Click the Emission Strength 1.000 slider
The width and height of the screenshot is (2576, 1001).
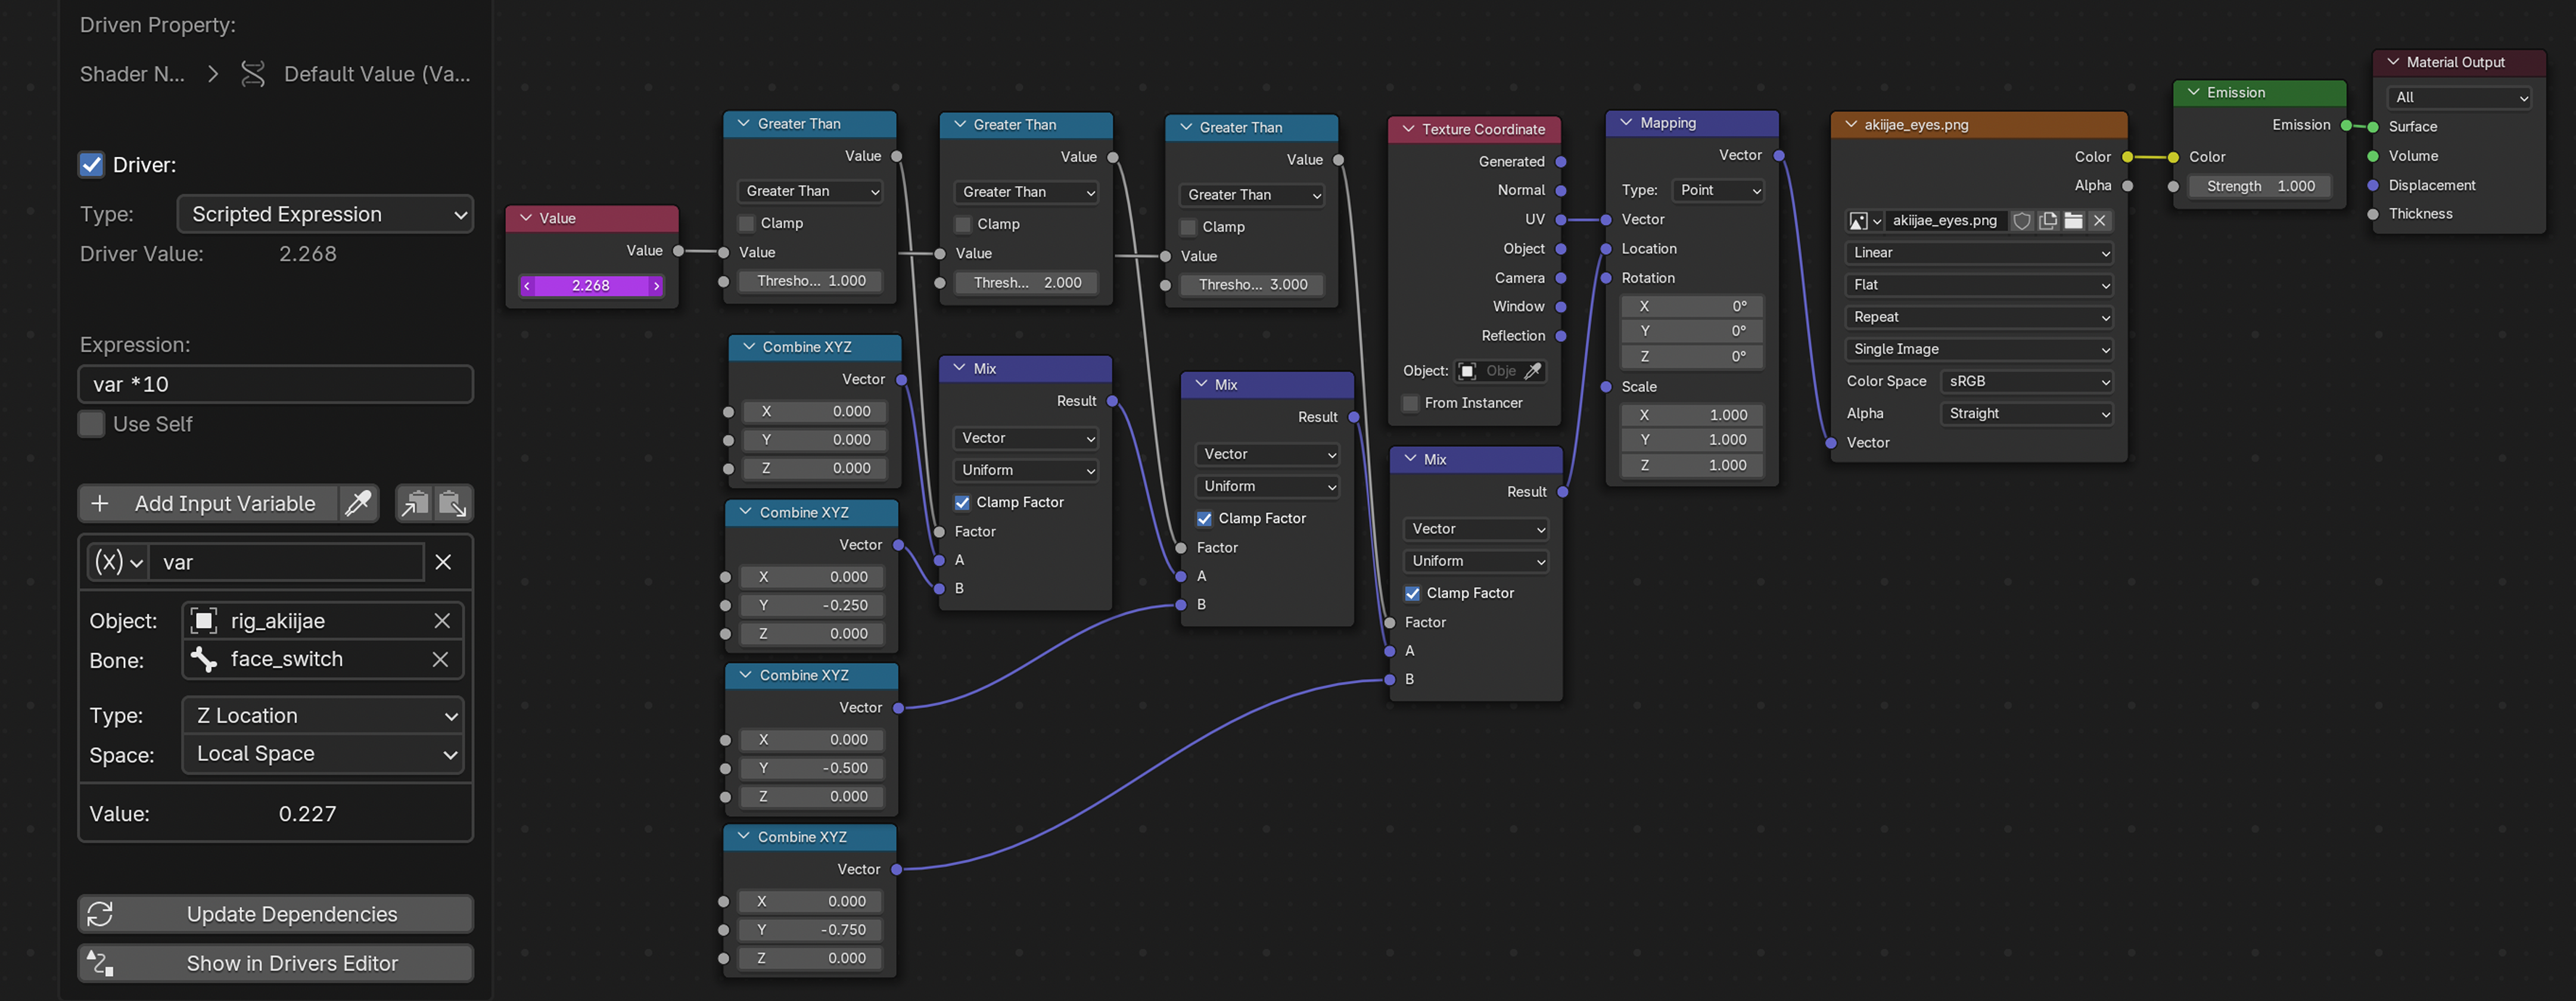2260,186
